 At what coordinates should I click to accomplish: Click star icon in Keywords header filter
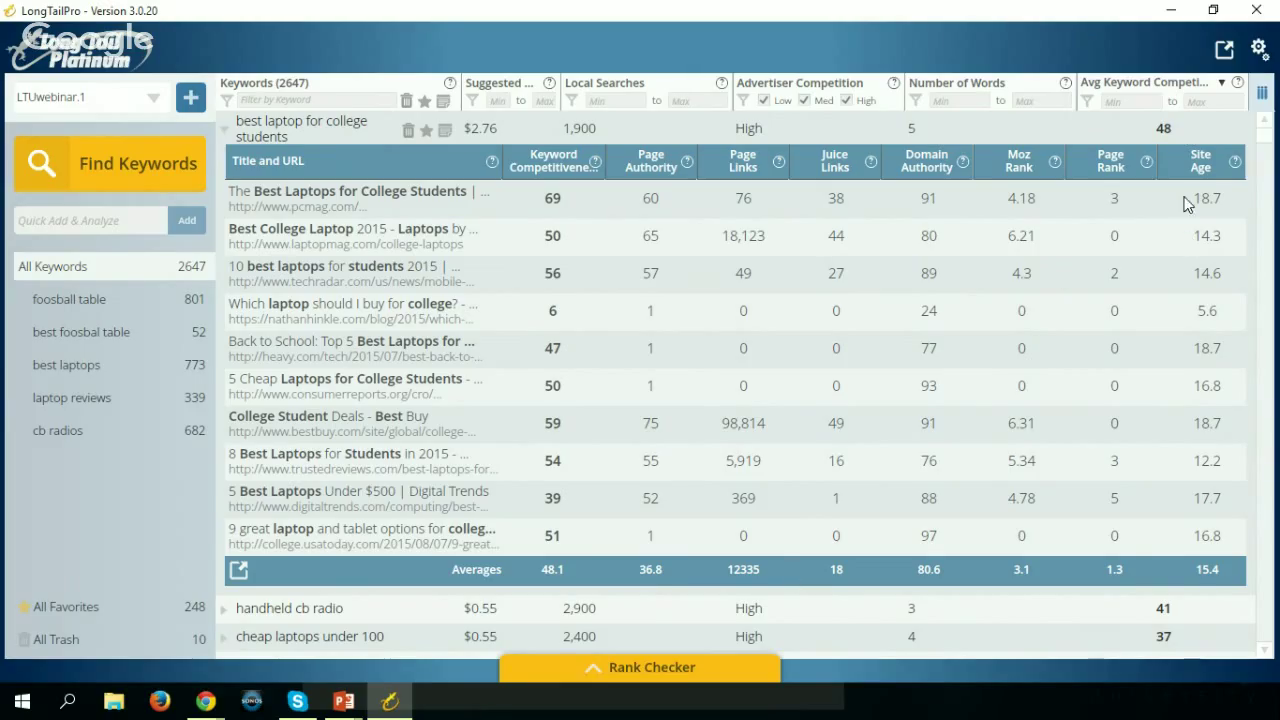(x=424, y=101)
